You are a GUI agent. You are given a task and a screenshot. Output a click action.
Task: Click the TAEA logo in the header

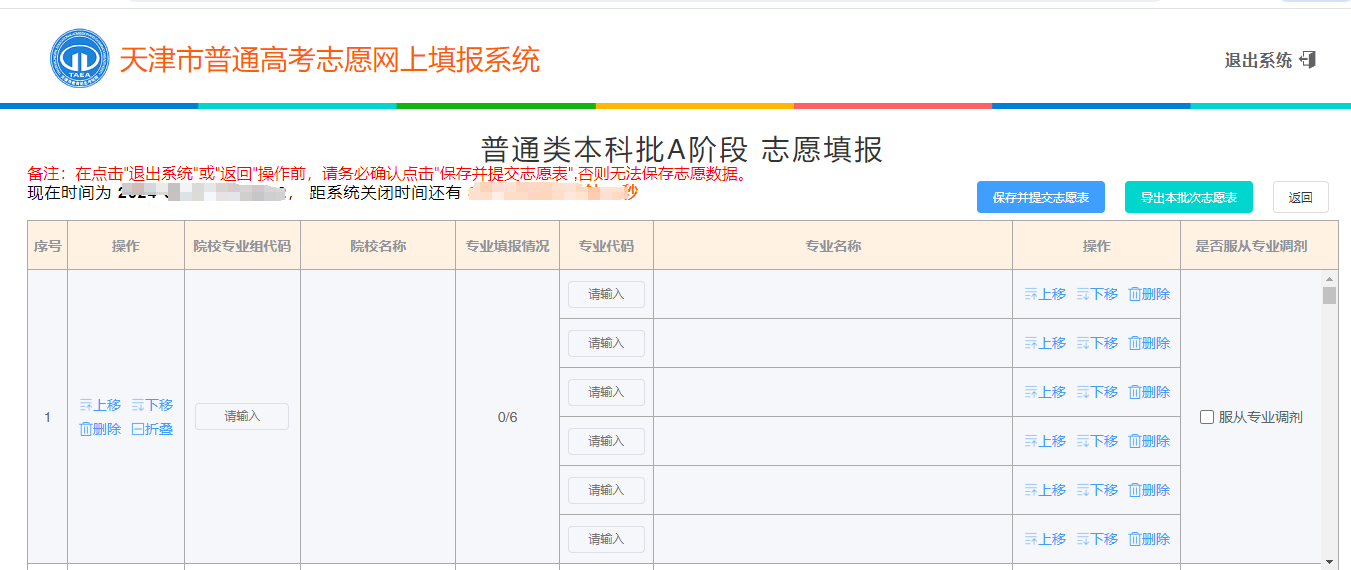[79, 59]
